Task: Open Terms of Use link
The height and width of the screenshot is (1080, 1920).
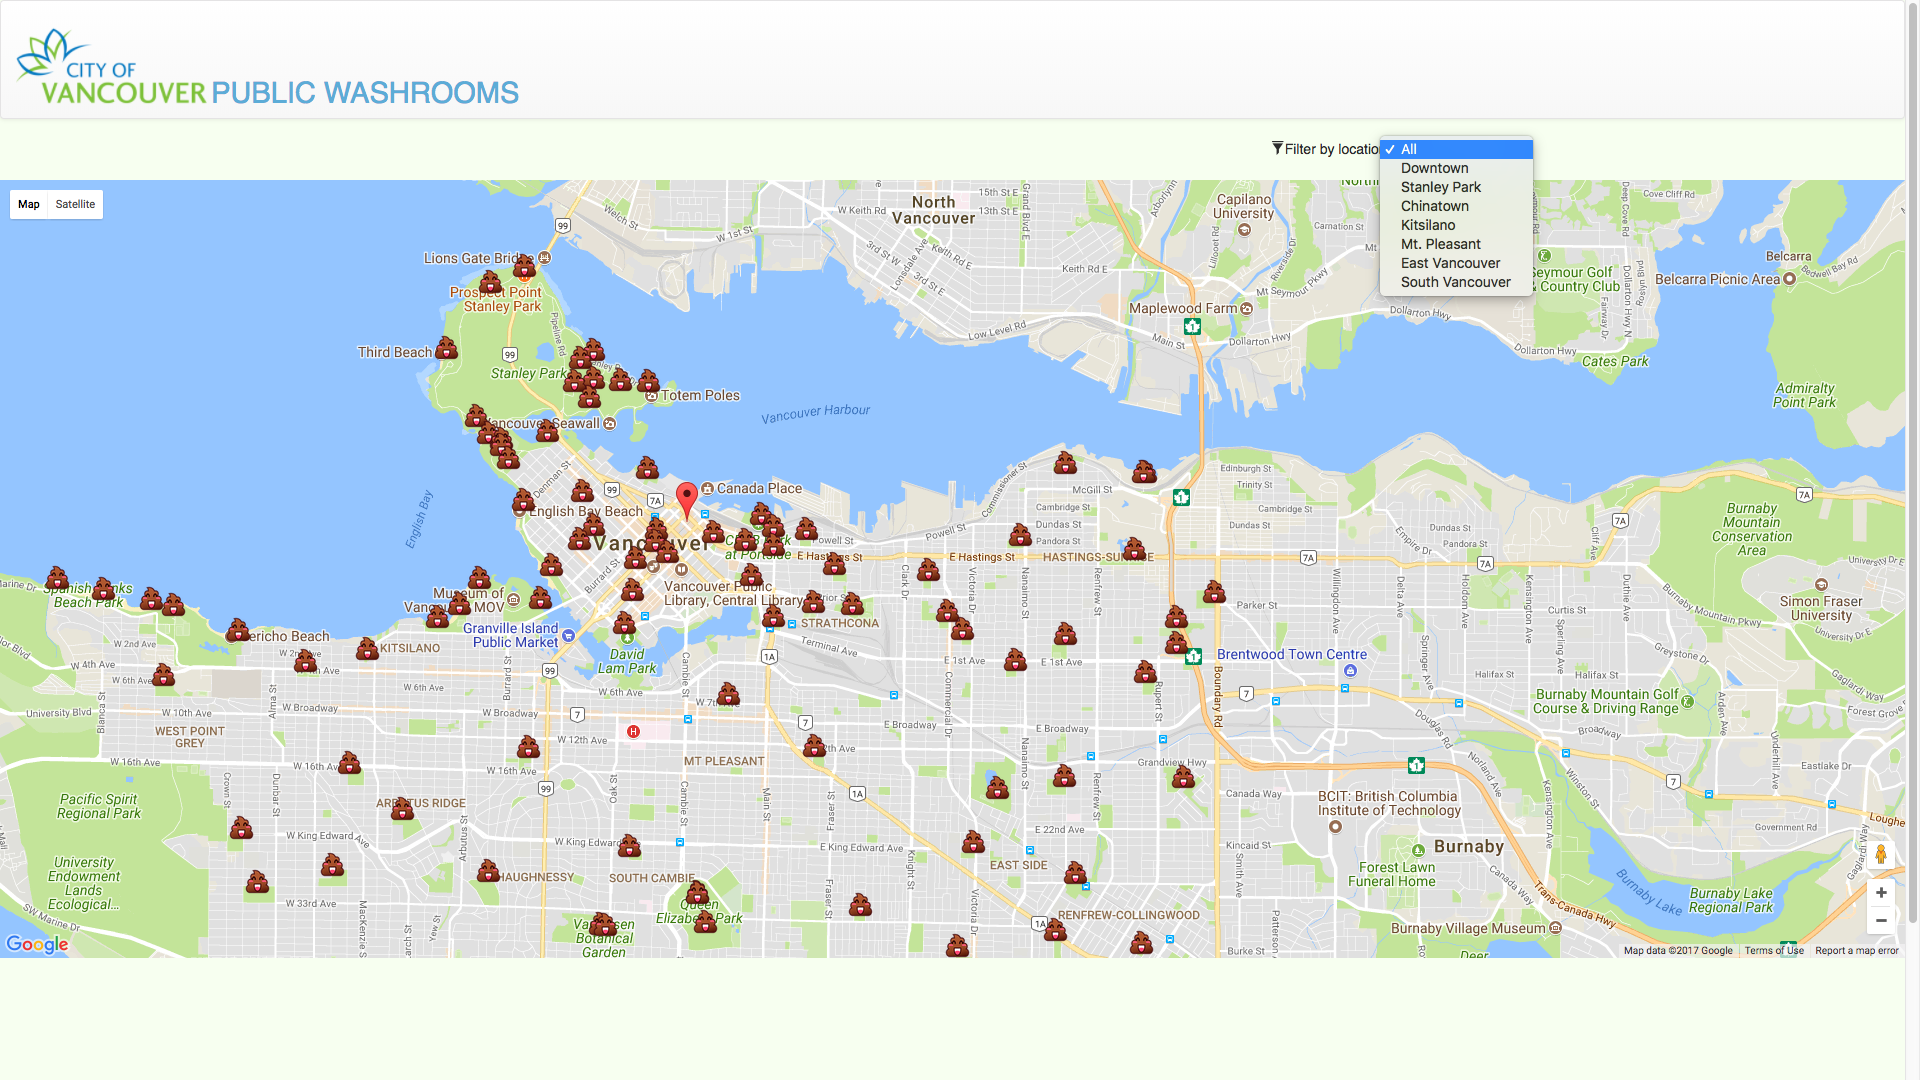Action: point(1773,951)
